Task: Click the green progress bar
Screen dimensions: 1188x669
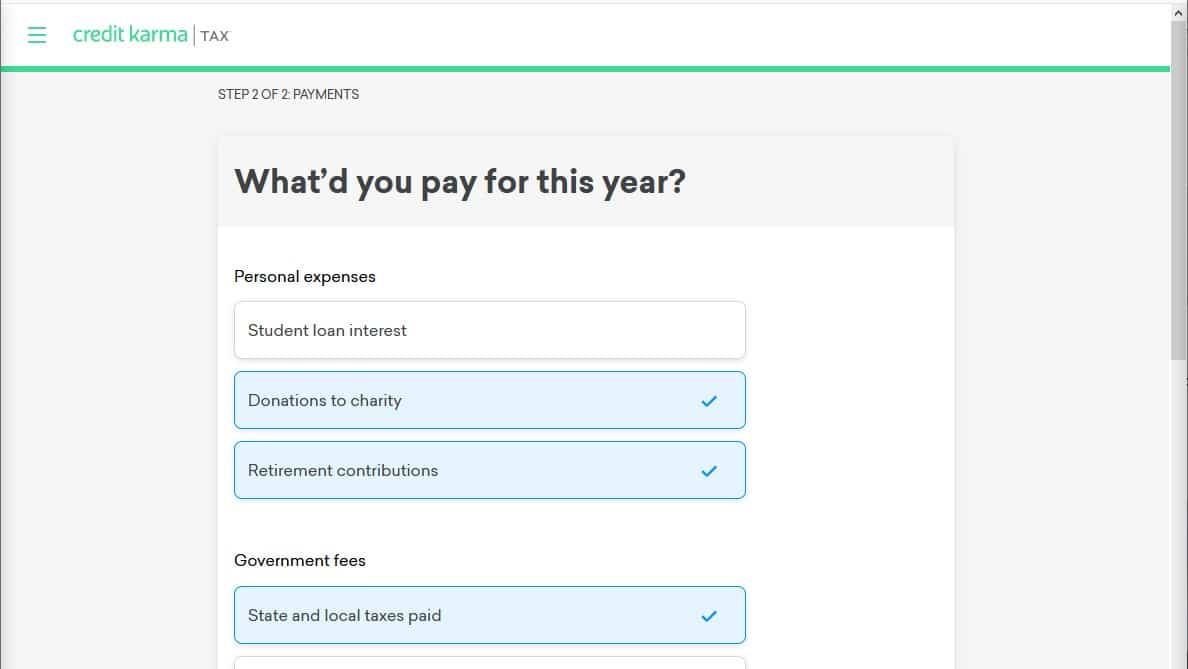Action: point(585,69)
